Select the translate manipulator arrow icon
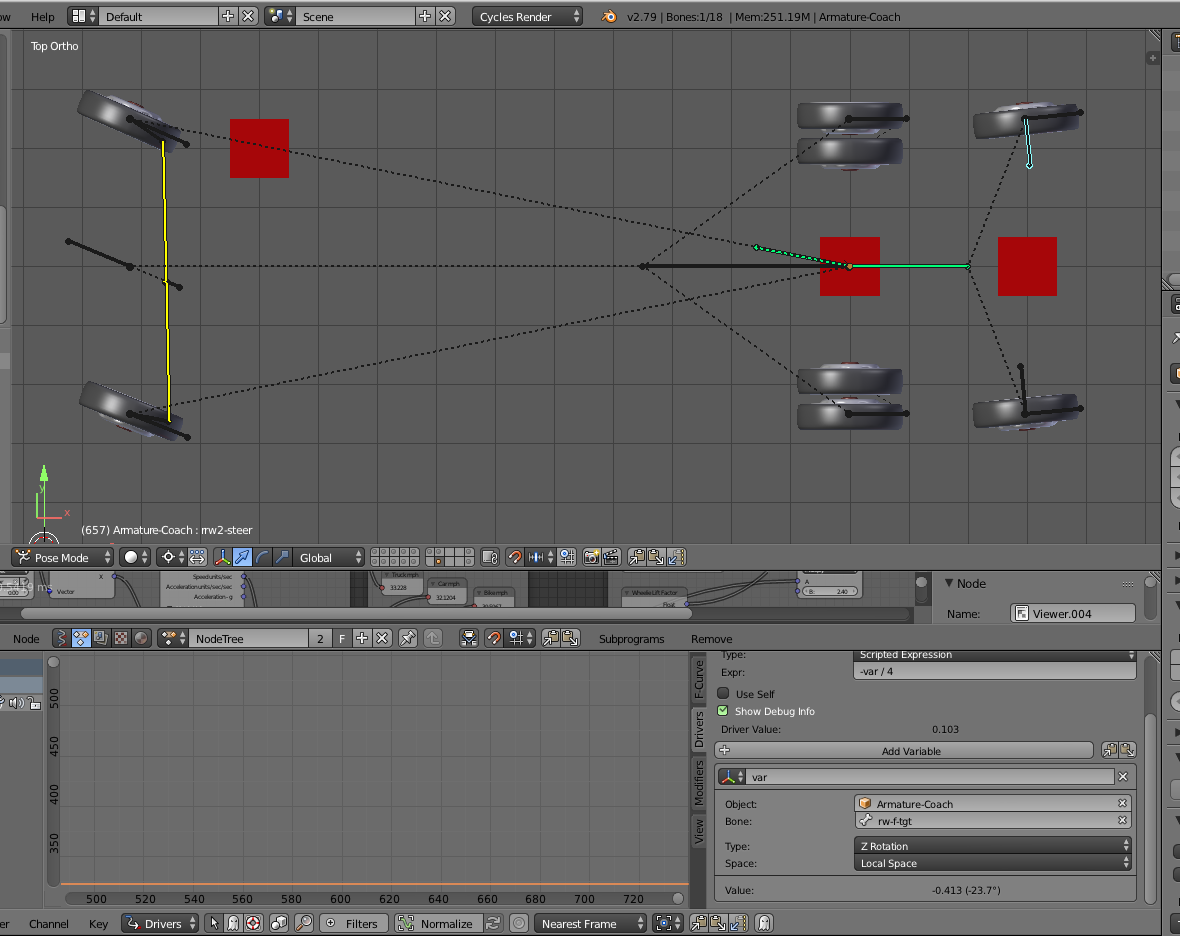 point(242,558)
